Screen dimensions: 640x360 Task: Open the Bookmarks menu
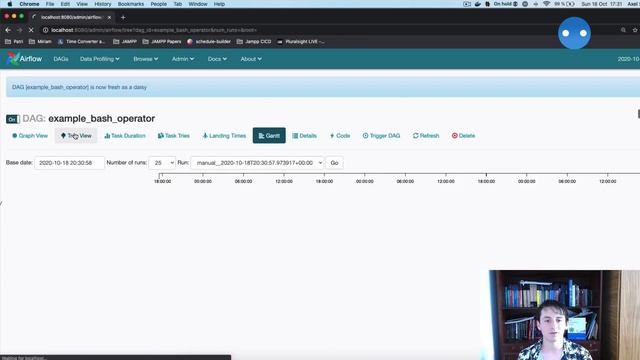pos(131,4)
